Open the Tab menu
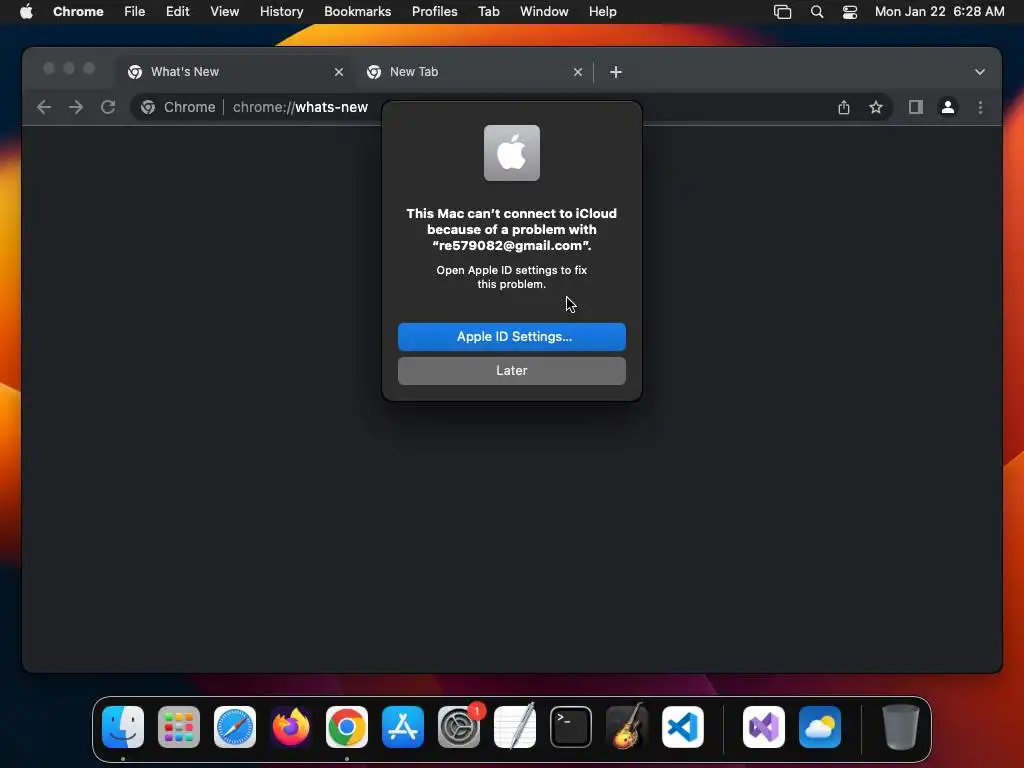The image size is (1024, 768). click(488, 11)
